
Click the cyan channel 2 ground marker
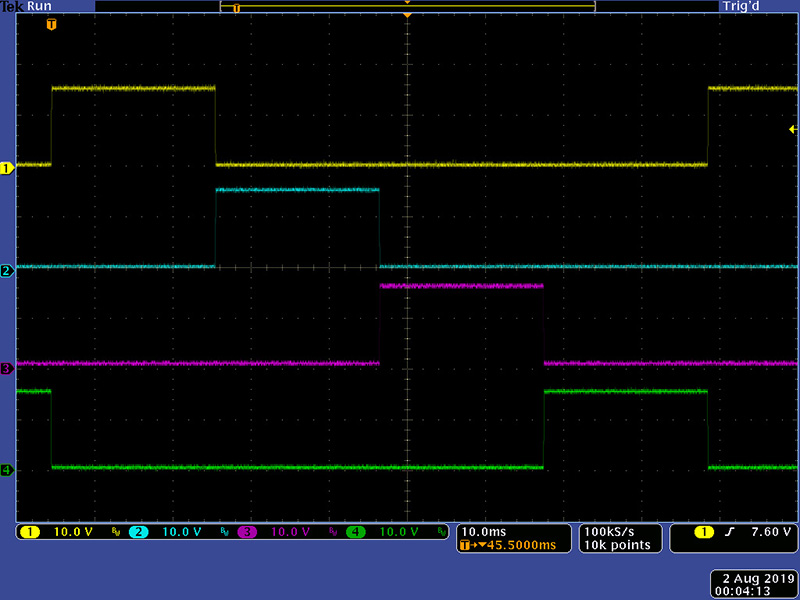click(x=6, y=271)
